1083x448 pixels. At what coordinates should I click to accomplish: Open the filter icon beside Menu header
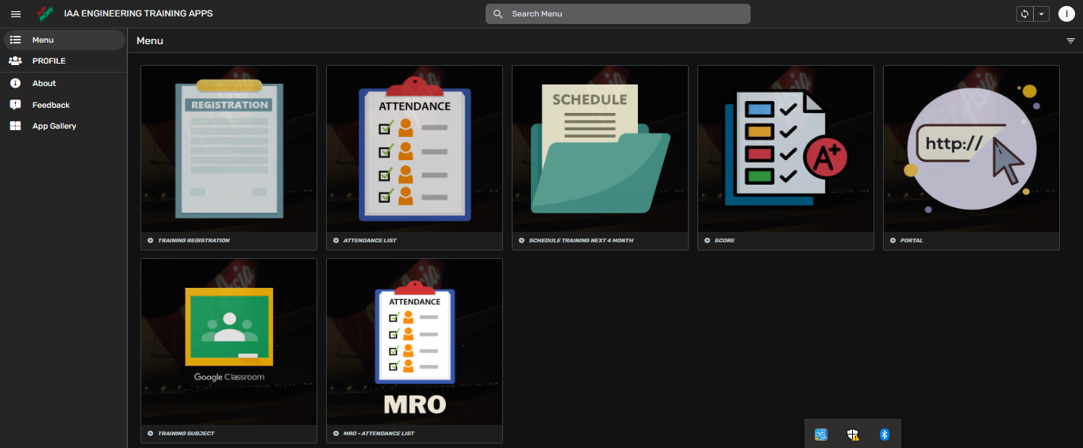tap(1071, 41)
